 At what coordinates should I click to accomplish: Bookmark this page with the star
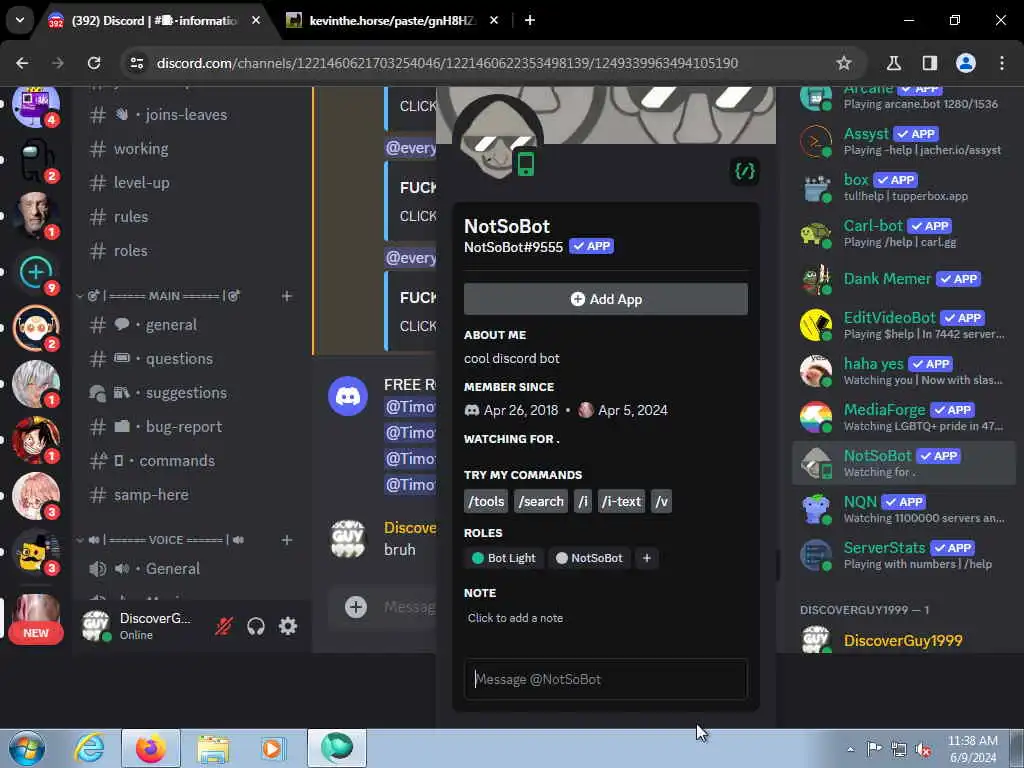pos(844,63)
